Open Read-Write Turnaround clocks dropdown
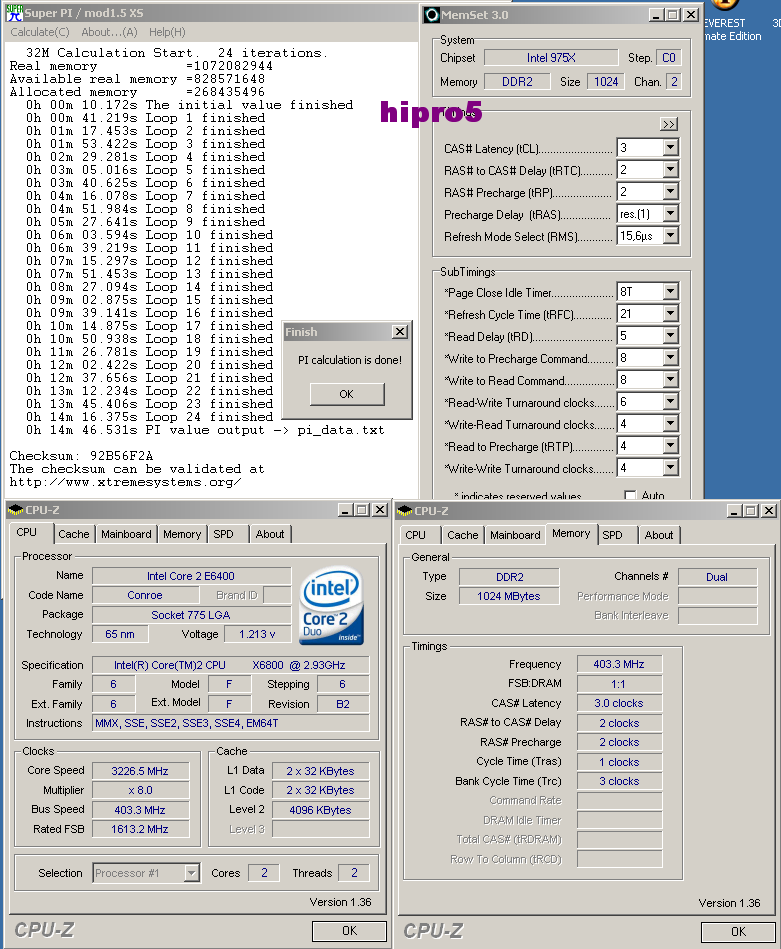This screenshot has height=949, width=781. 670,402
